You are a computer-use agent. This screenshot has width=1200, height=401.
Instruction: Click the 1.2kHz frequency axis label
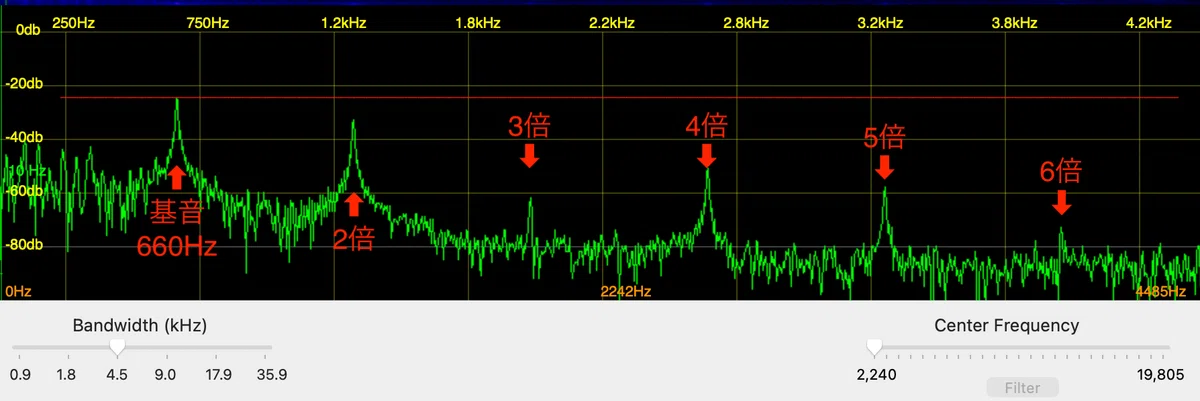pyautogui.click(x=343, y=23)
